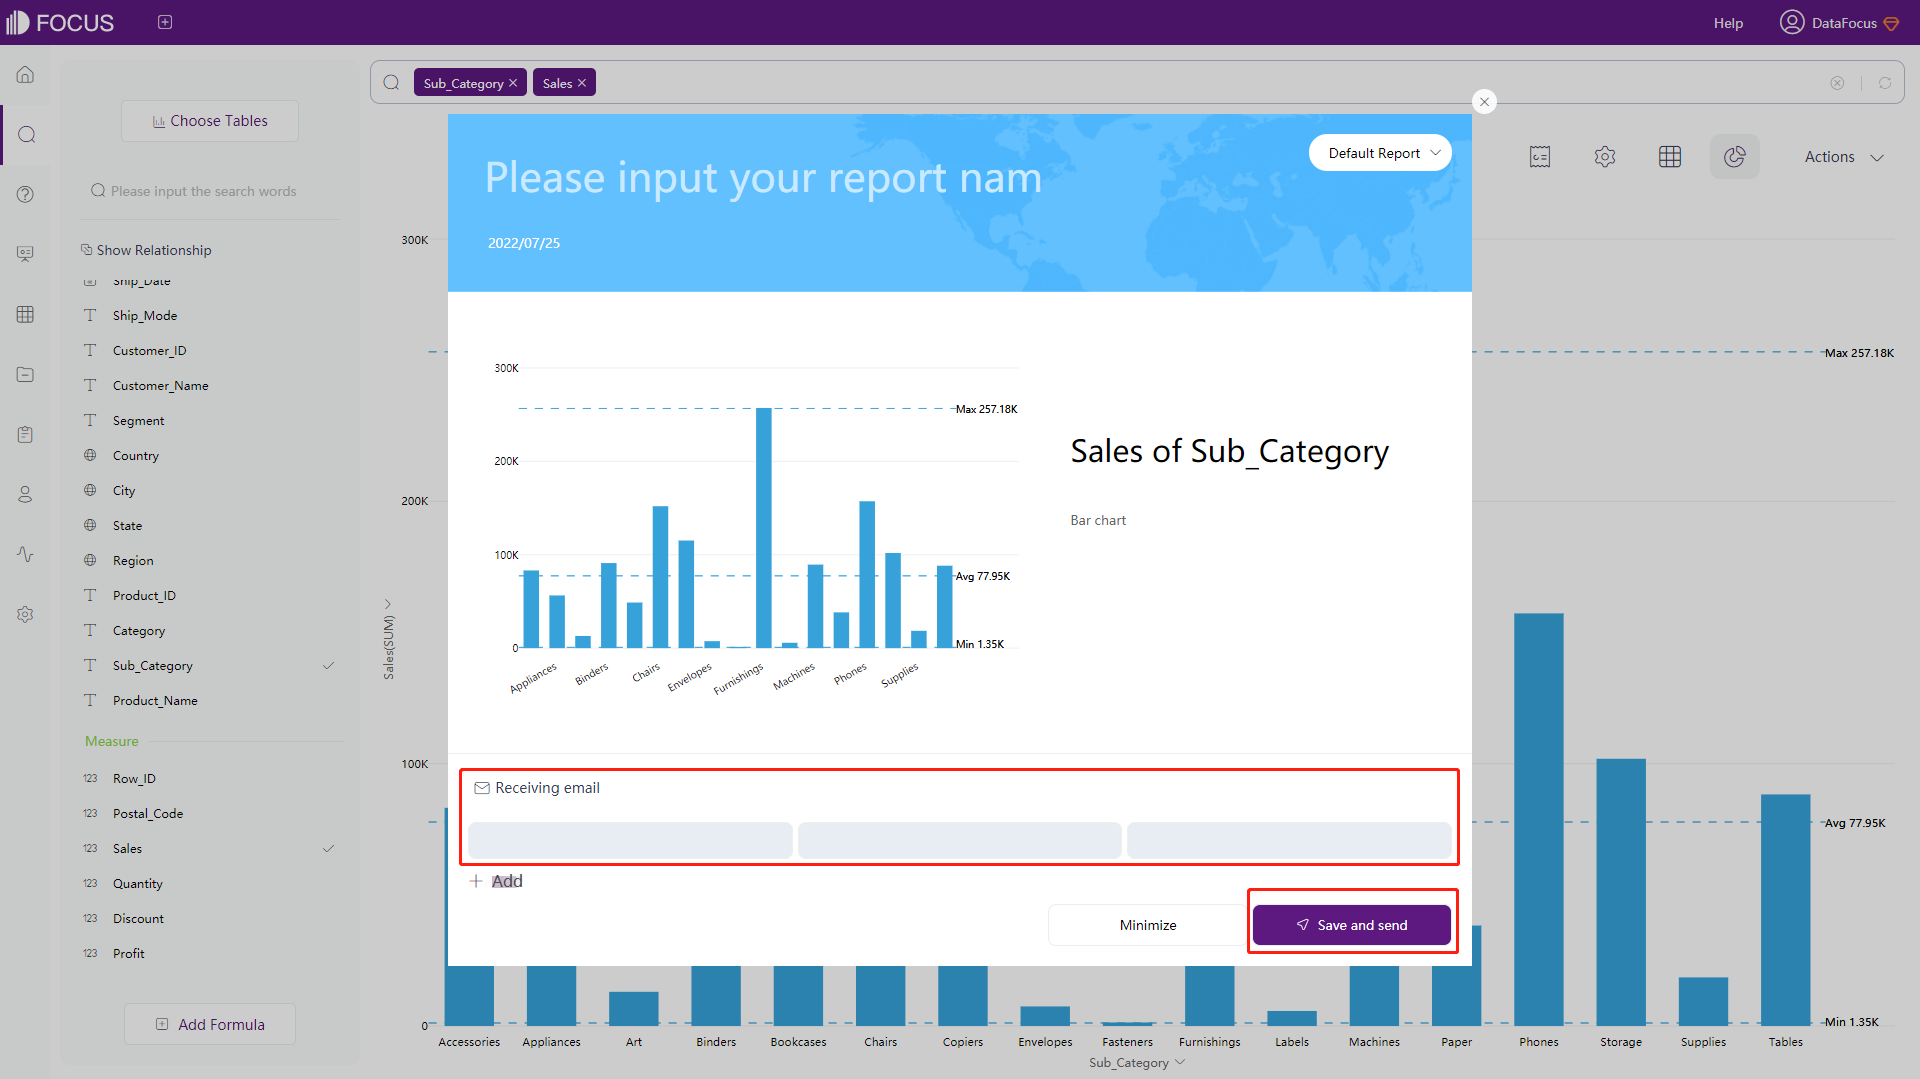Open the Default Report dropdown
This screenshot has height=1079, width=1920.
click(1380, 153)
